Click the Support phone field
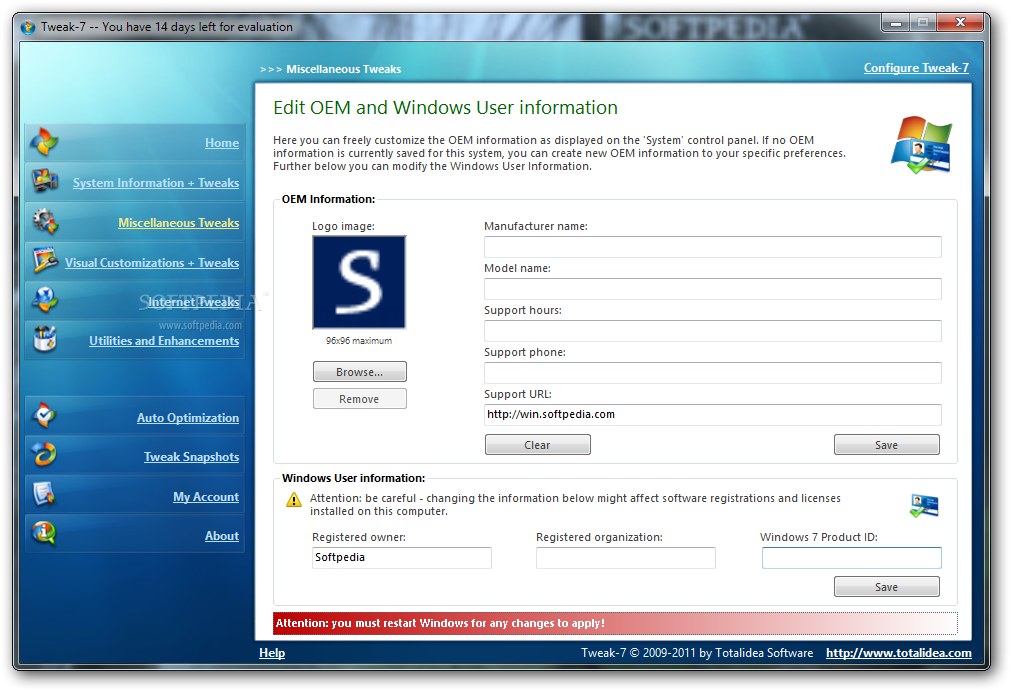Image resolution: width=1011 pixels, height=691 pixels. (x=712, y=373)
